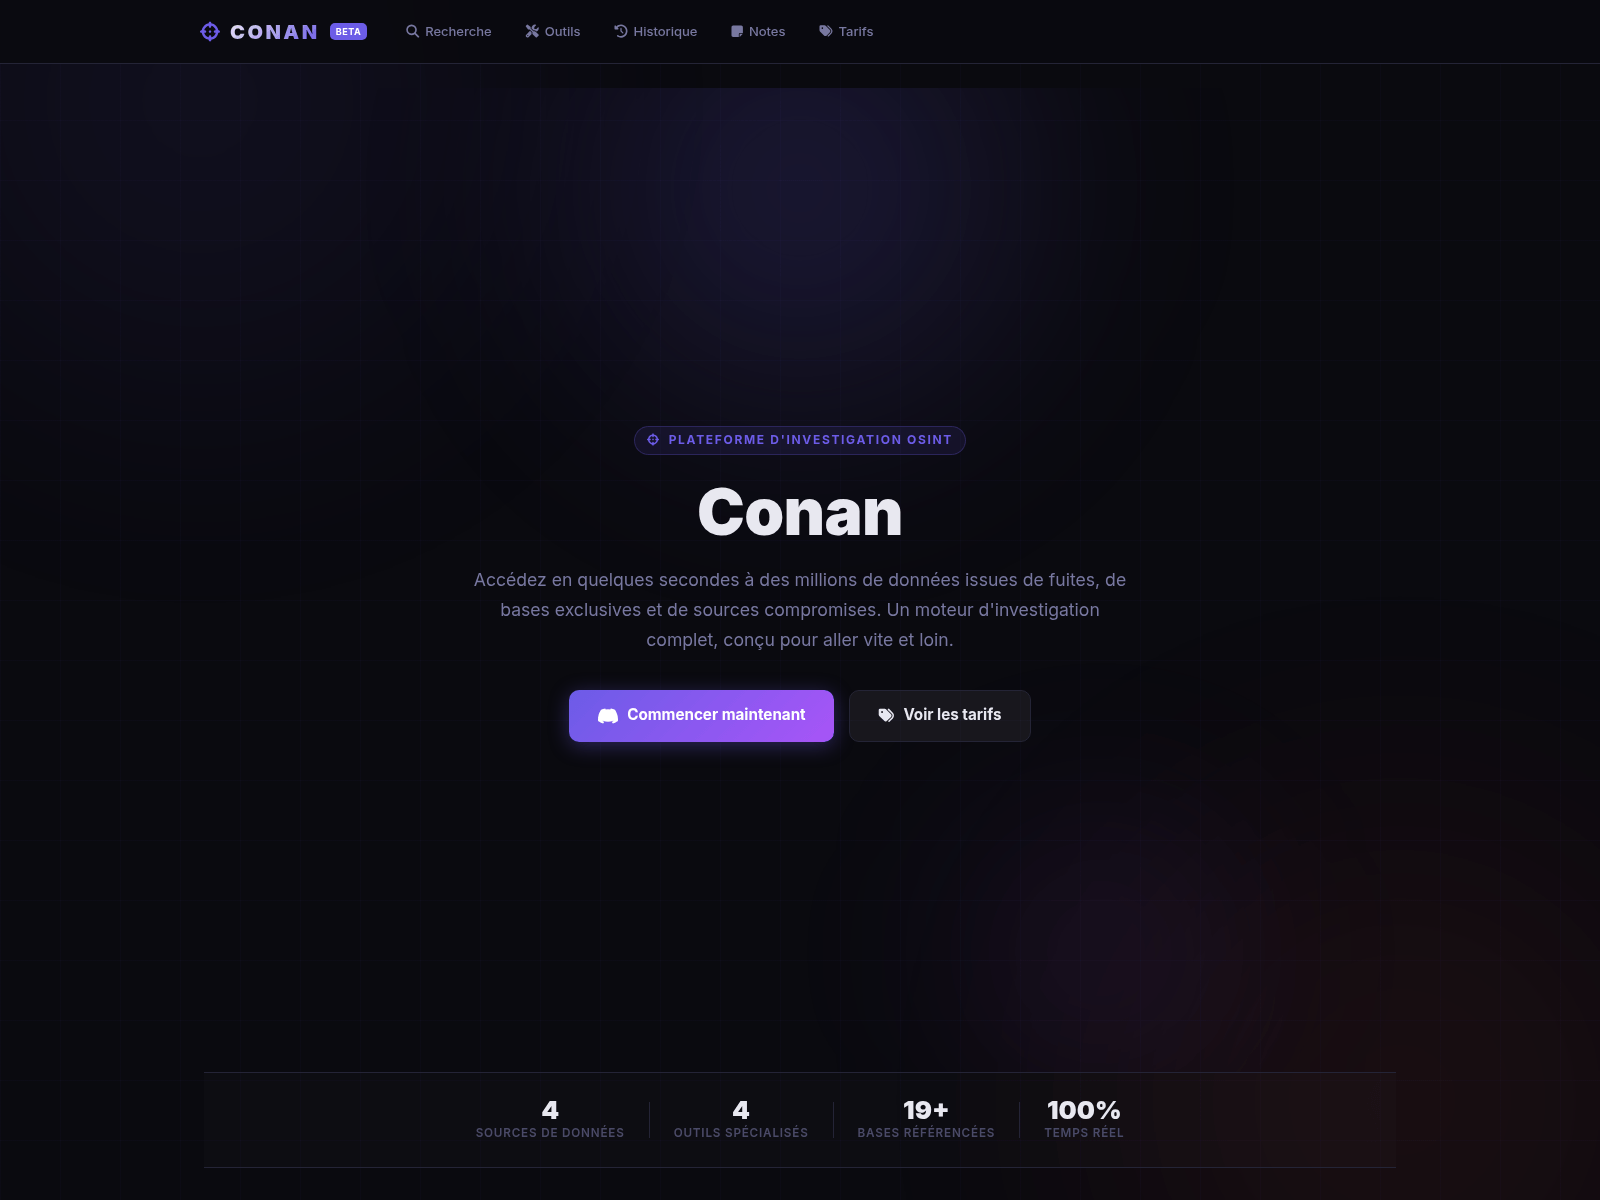1600x1200 pixels.
Task: Click the tags icon in Voir les tarifs
Action: [x=886, y=716]
